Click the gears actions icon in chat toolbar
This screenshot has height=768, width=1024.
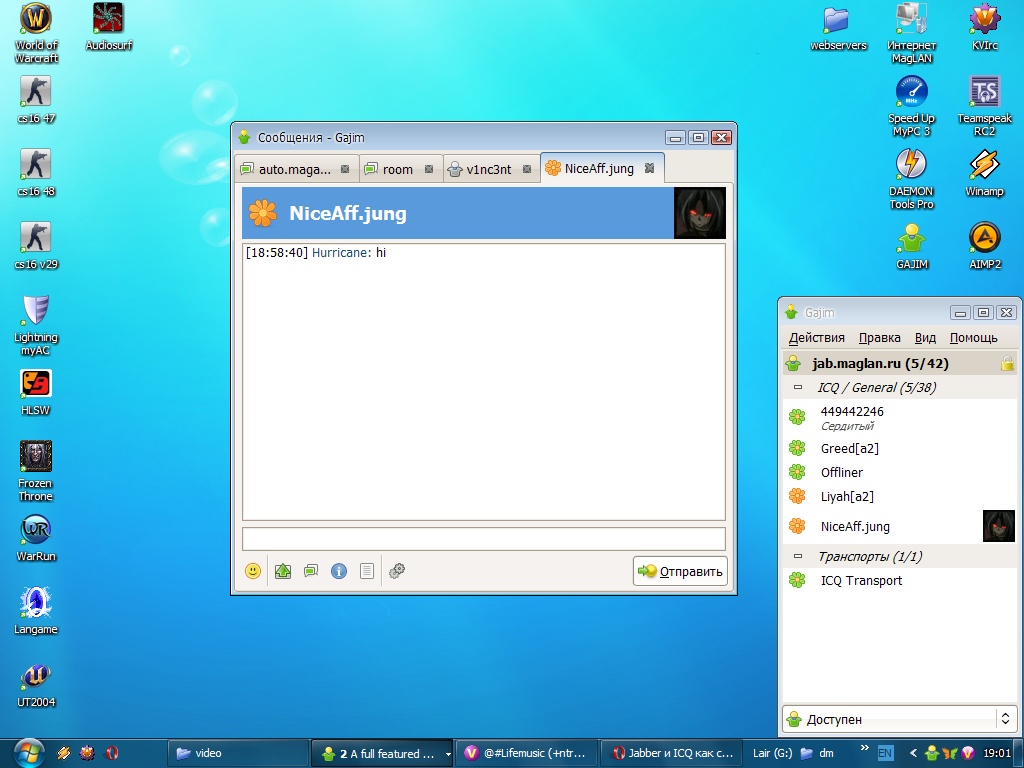coord(397,571)
